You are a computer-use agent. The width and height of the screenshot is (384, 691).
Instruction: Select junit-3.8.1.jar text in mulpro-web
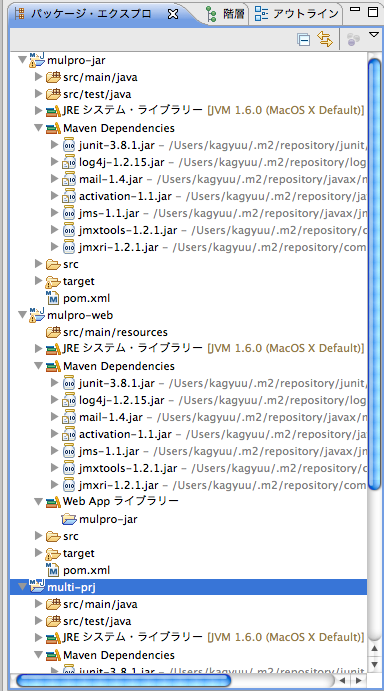117,383
